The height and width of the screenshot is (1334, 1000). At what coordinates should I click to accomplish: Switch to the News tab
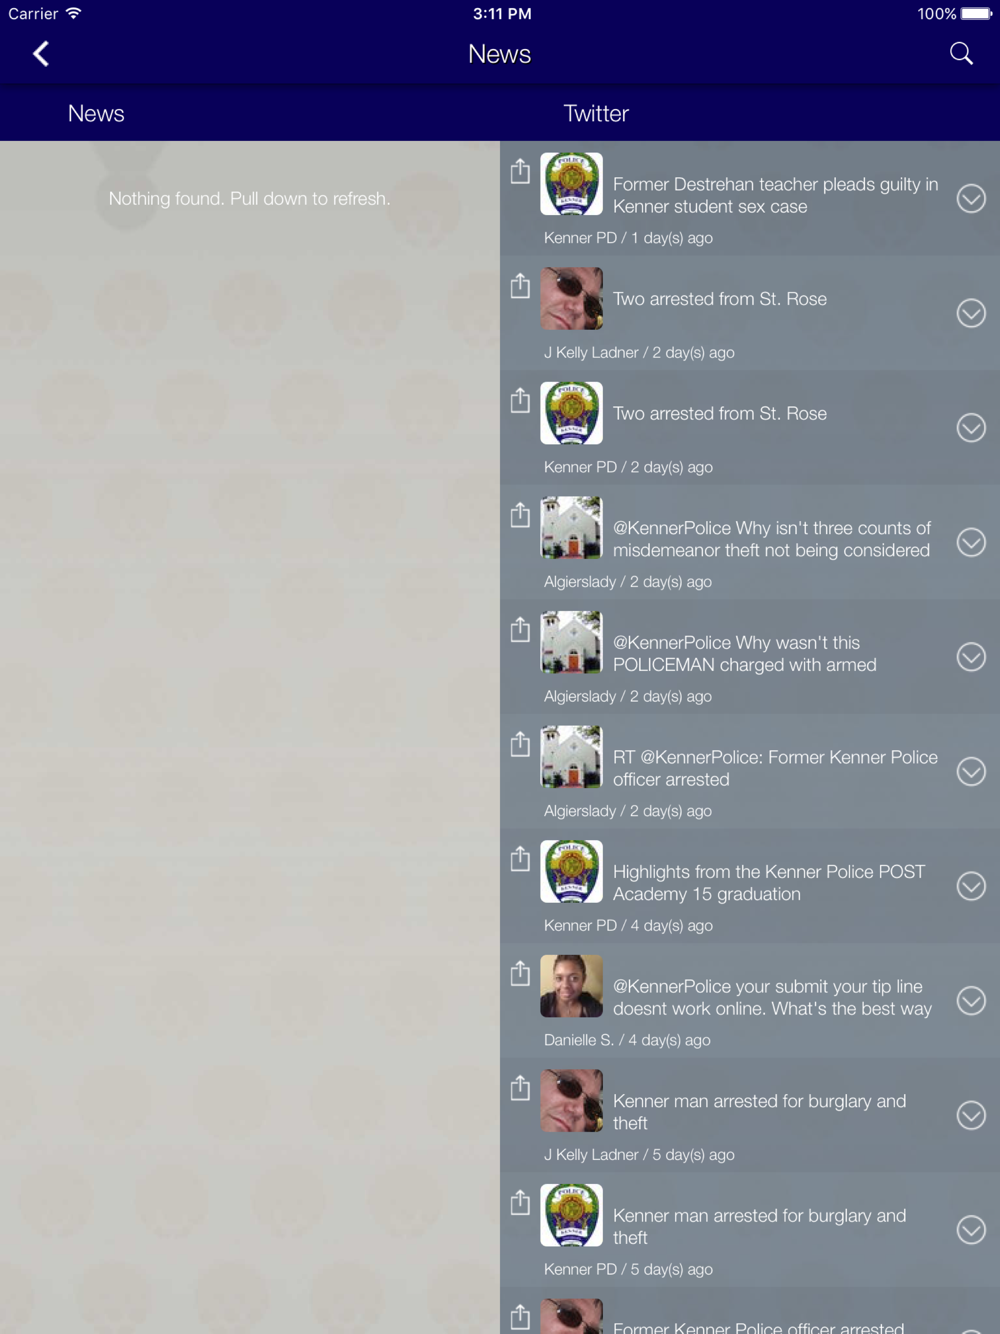tap(96, 113)
